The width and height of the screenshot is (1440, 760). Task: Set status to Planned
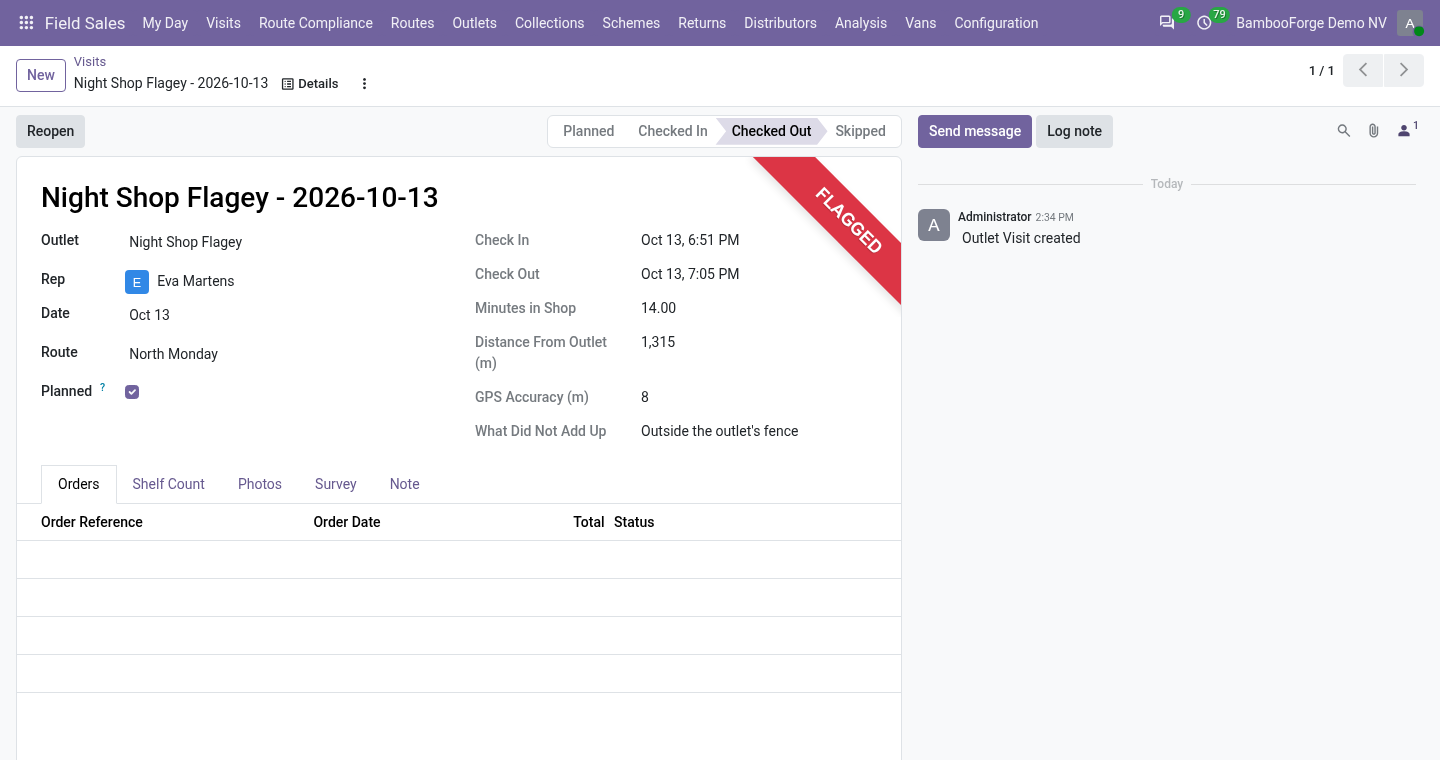coord(588,131)
